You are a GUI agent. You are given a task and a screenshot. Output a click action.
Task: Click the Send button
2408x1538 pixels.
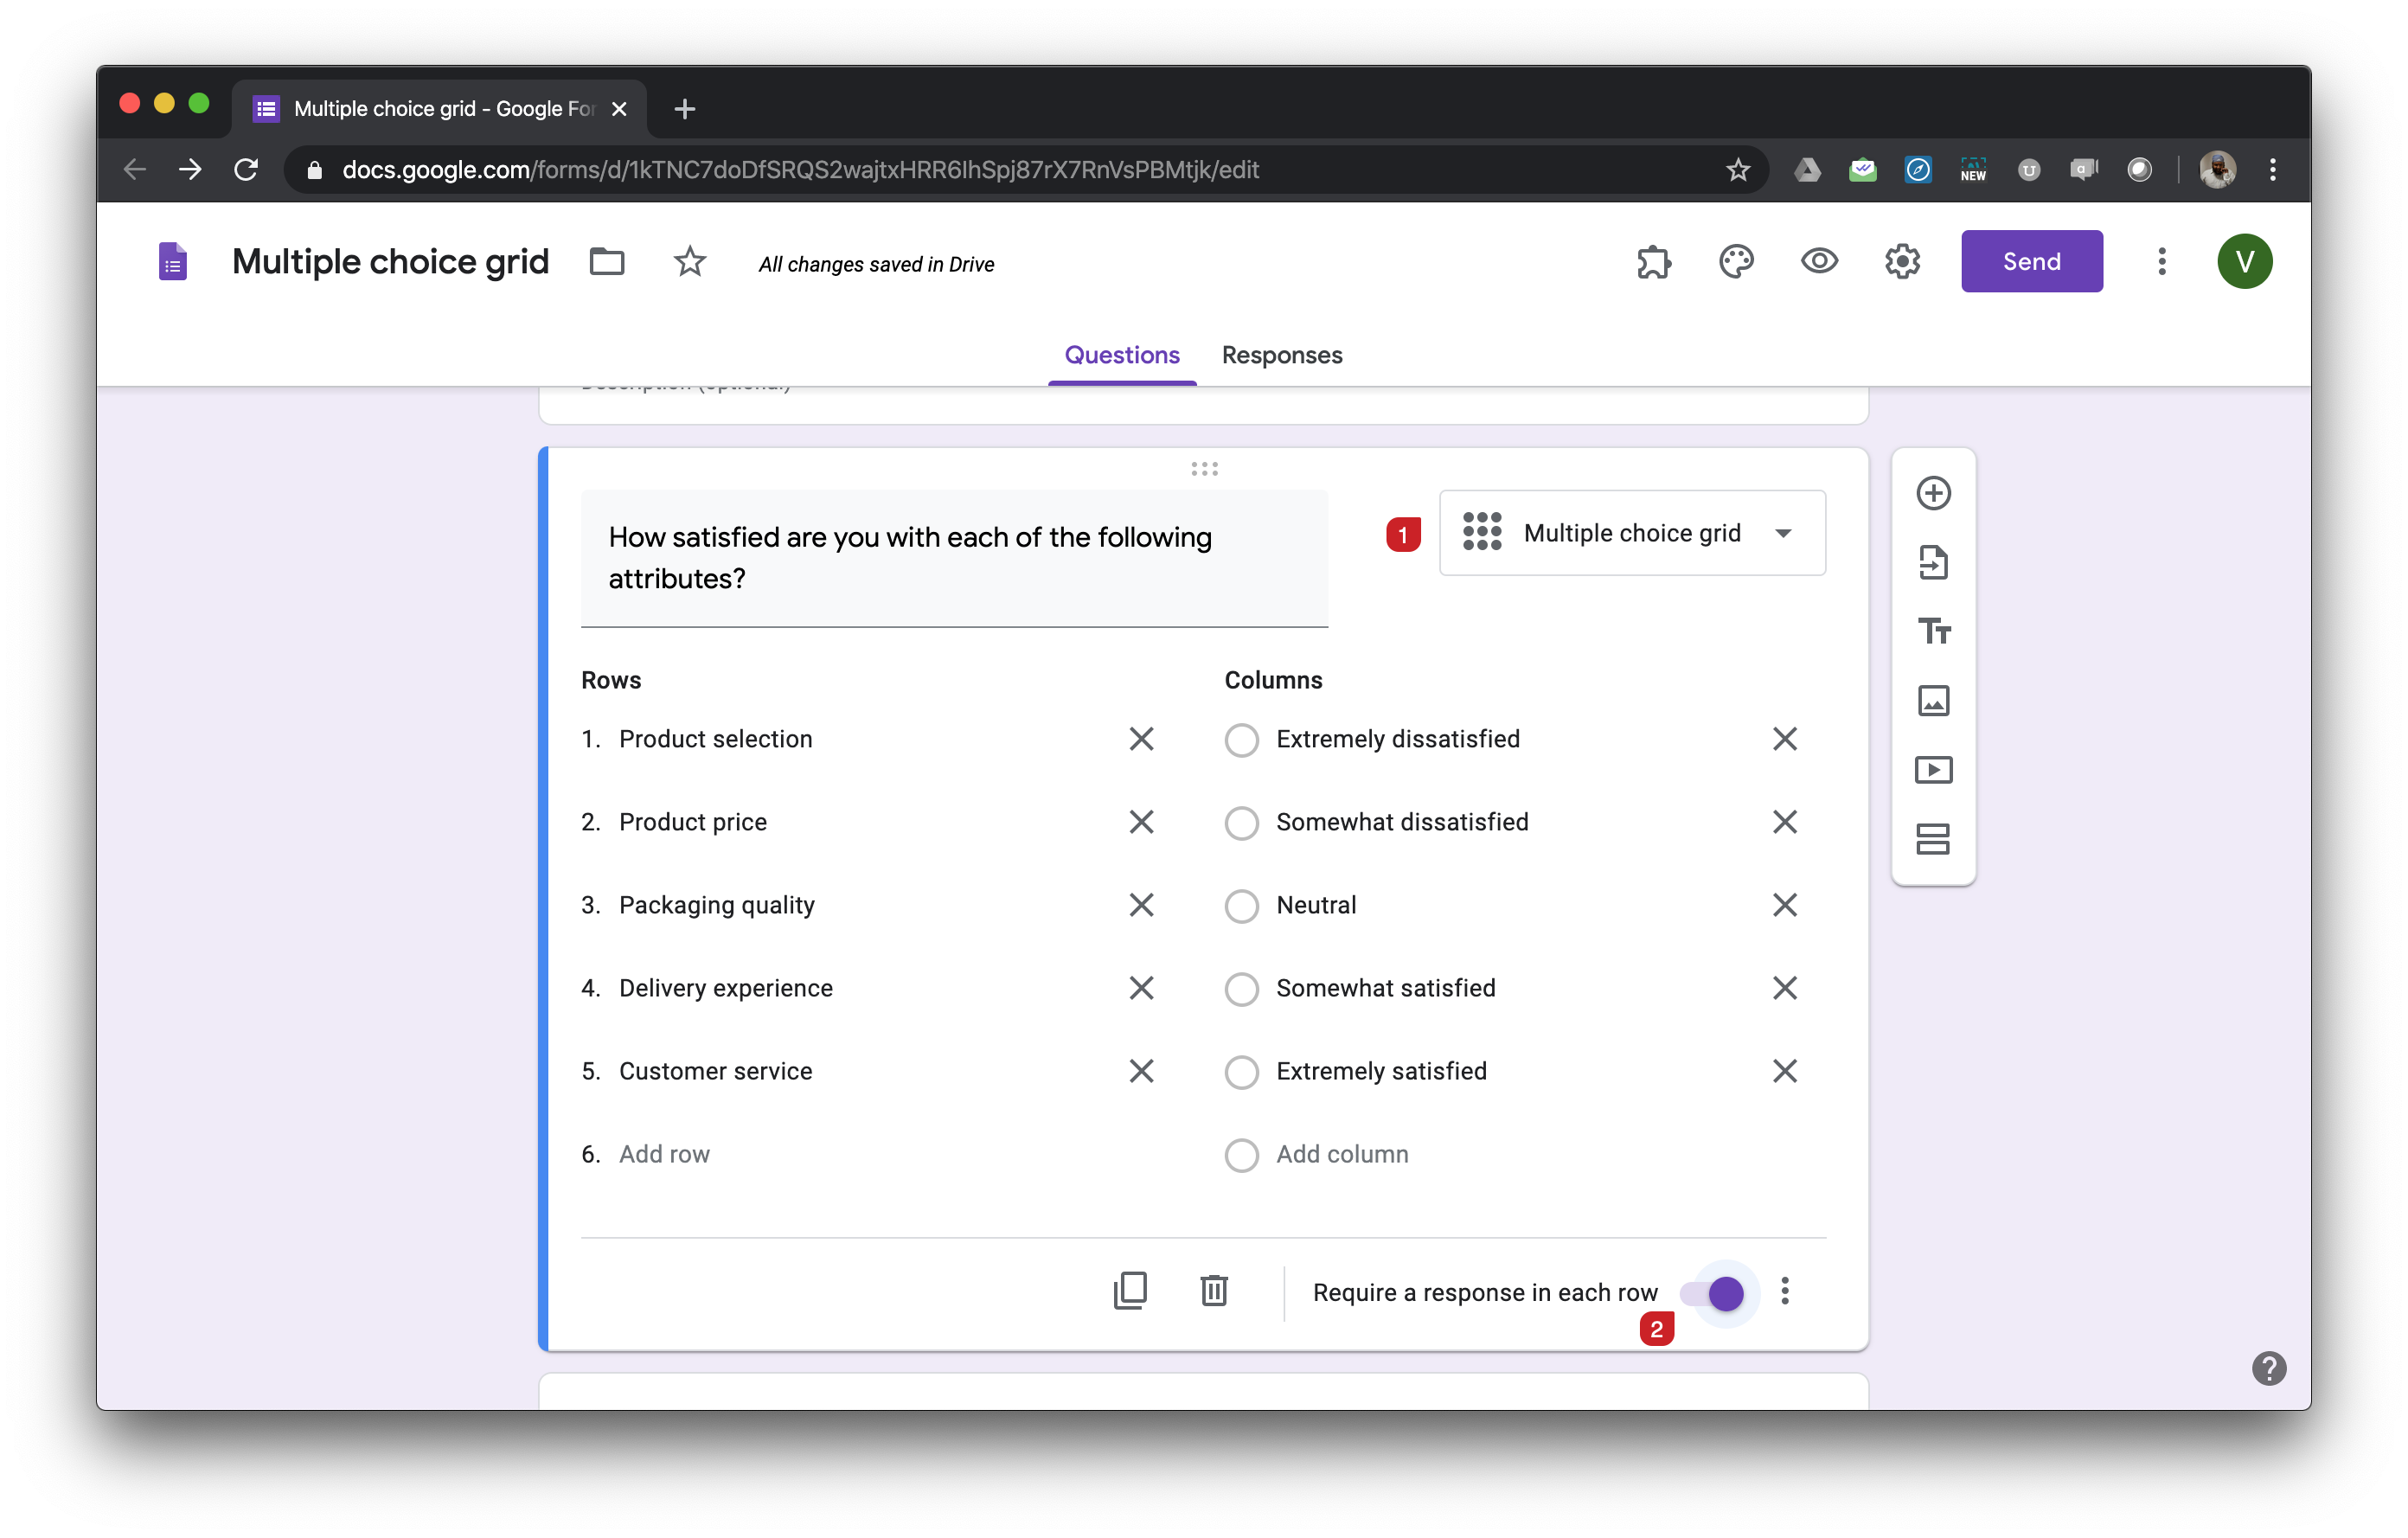tap(2030, 262)
